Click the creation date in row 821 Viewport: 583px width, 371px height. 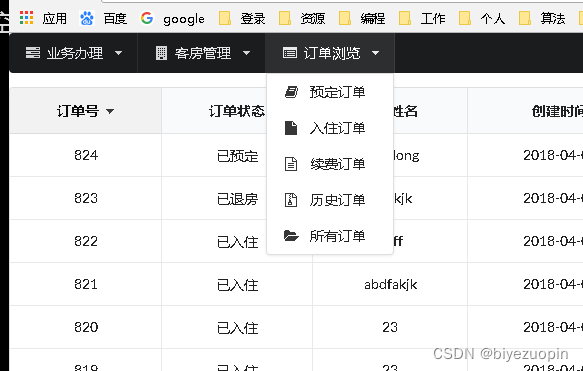553,284
